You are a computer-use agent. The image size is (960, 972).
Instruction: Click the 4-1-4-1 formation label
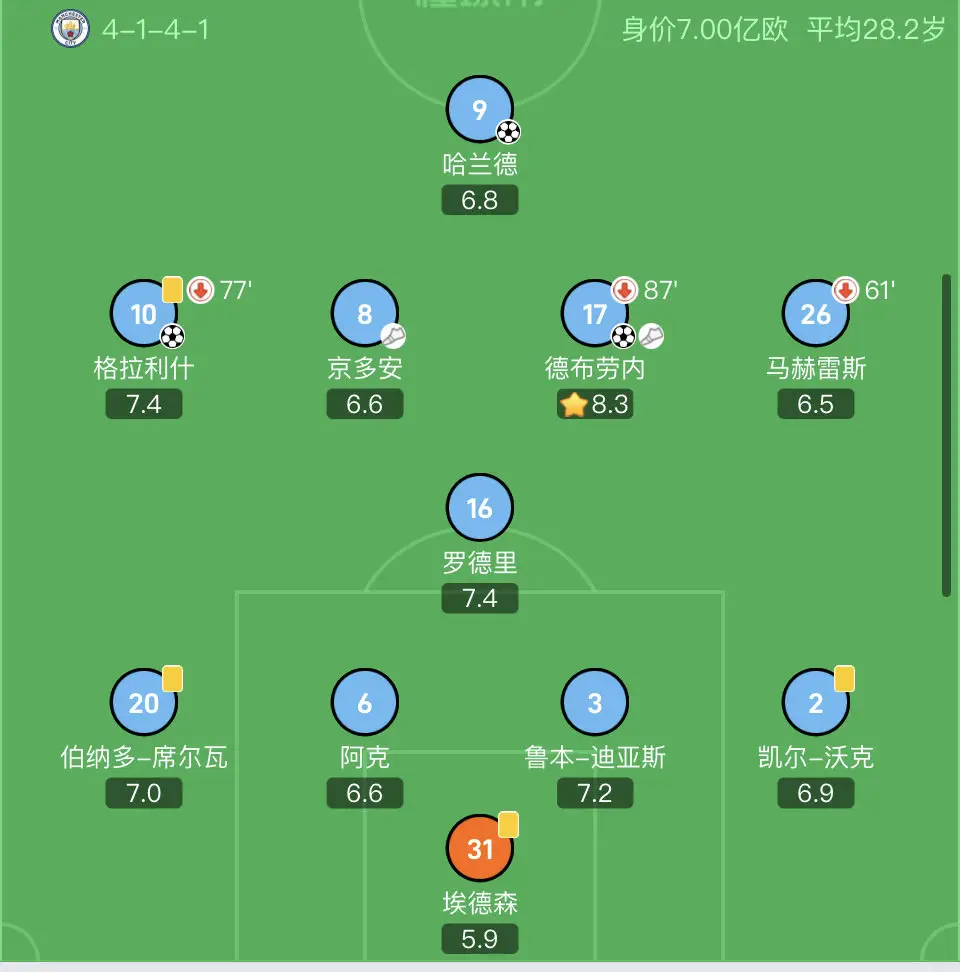click(156, 30)
